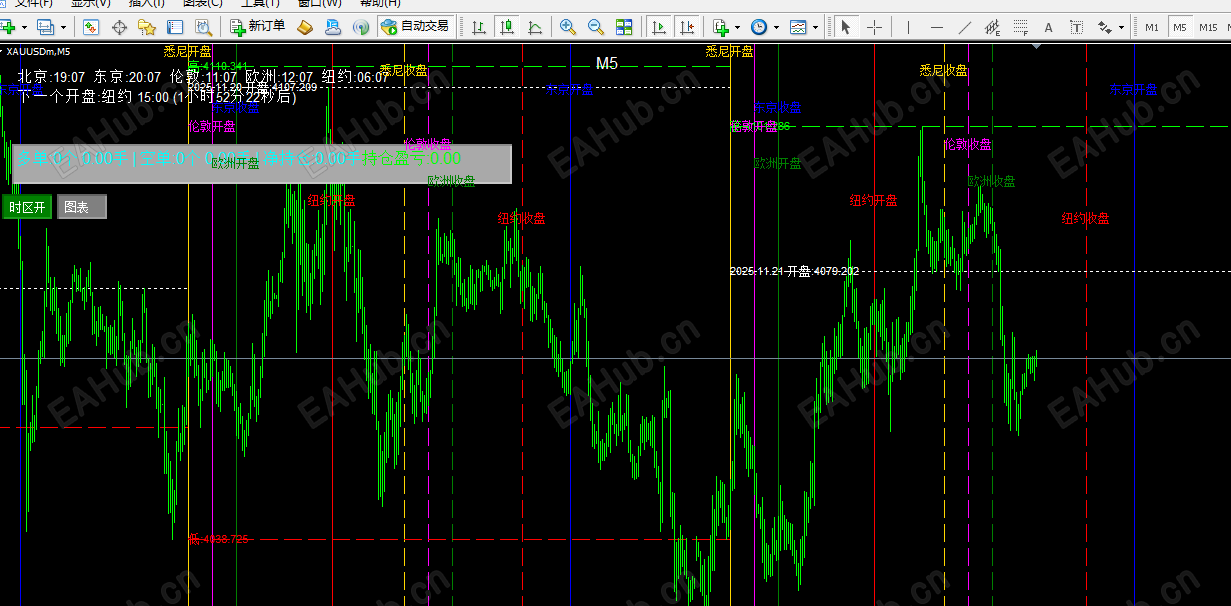1231x606 pixels.
Task: Click the gray position summary panel
Action: point(261,164)
